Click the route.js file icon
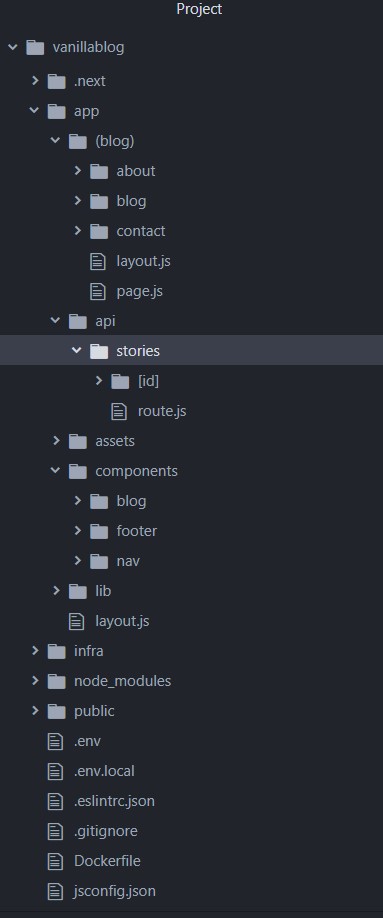Viewport: 383px width, 918px height. click(x=119, y=411)
